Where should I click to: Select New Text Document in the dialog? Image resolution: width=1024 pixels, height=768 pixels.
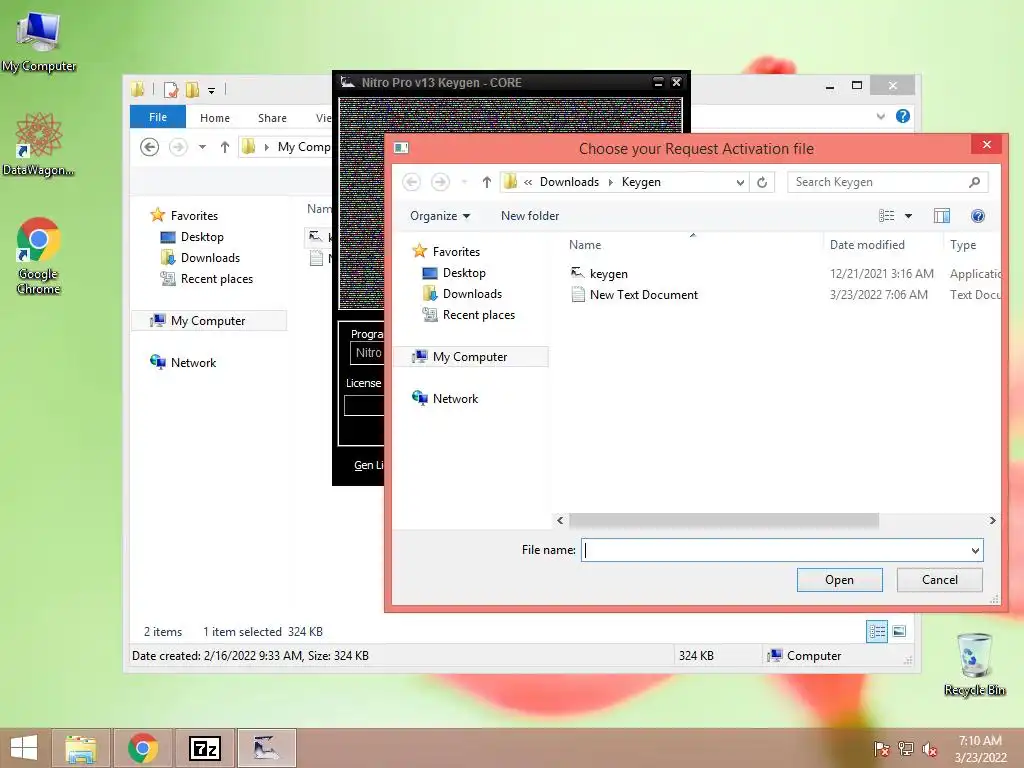pyautogui.click(x=643, y=295)
